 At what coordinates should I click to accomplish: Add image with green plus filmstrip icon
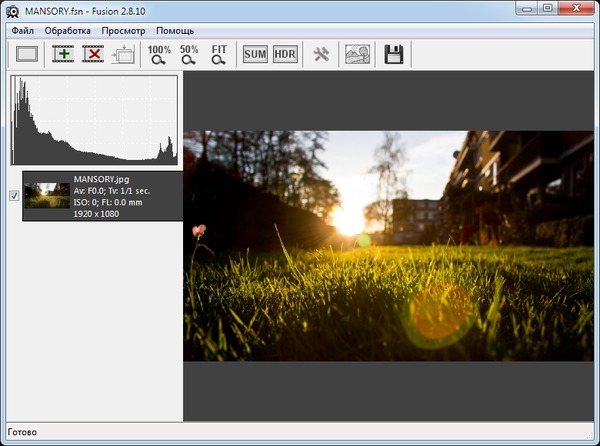click(65, 54)
